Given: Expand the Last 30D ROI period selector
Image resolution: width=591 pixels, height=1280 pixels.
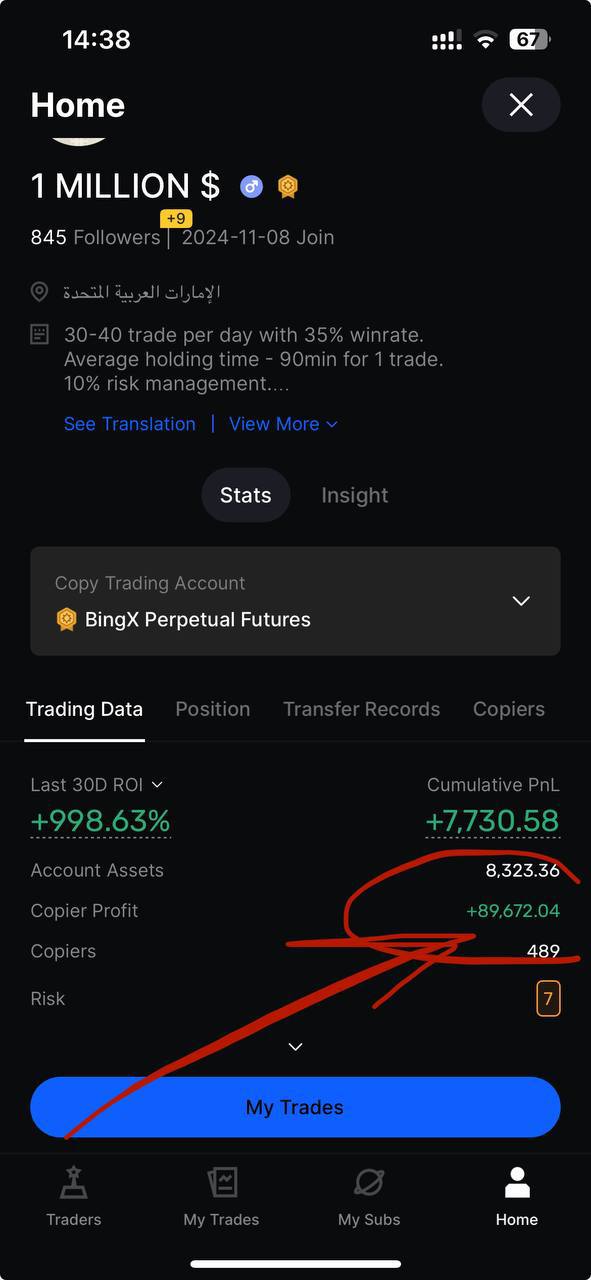Looking at the screenshot, I should pos(97,785).
